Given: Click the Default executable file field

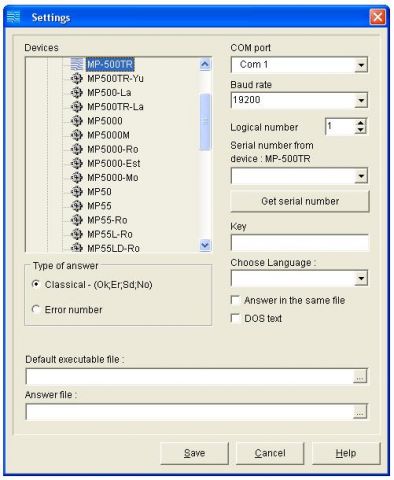Looking at the screenshot, I should pos(190,377).
